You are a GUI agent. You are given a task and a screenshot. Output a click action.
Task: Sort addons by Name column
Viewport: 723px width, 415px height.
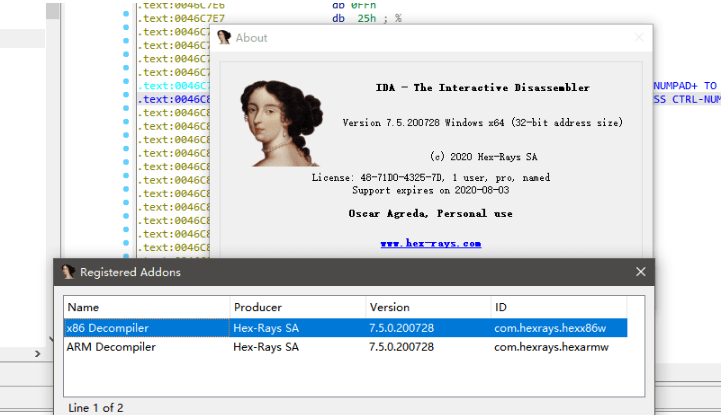coord(147,307)
